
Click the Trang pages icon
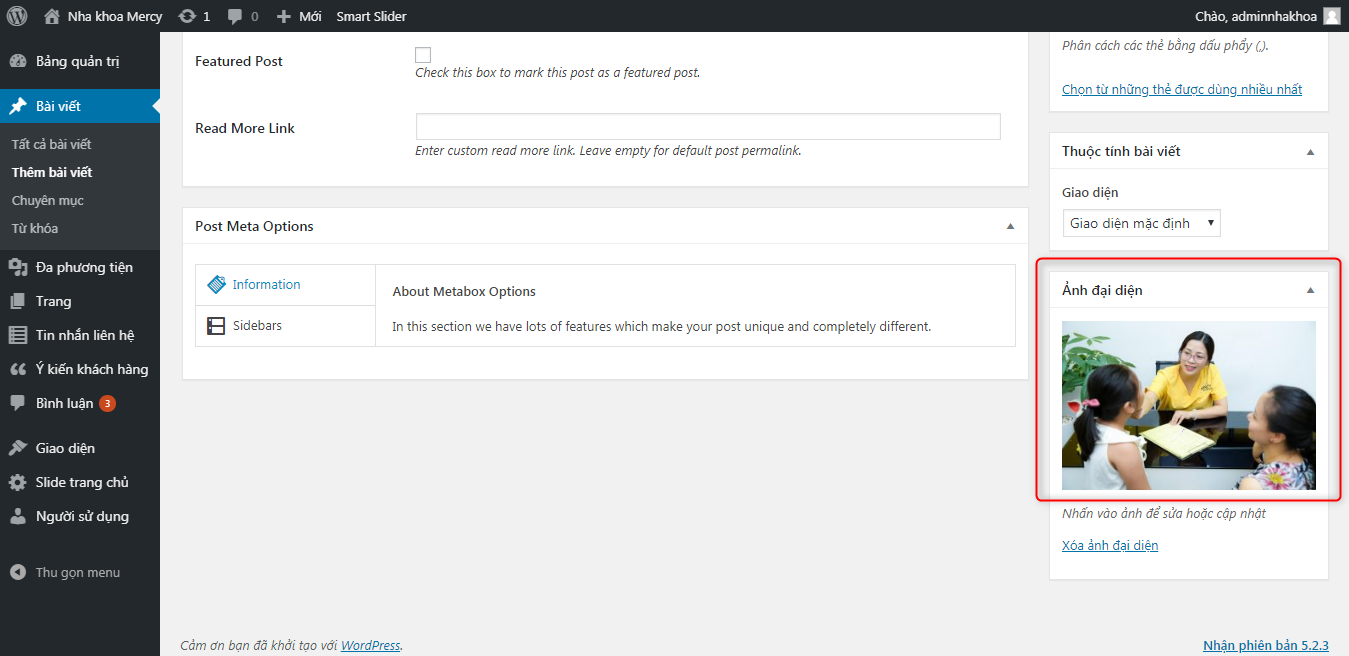18,301
